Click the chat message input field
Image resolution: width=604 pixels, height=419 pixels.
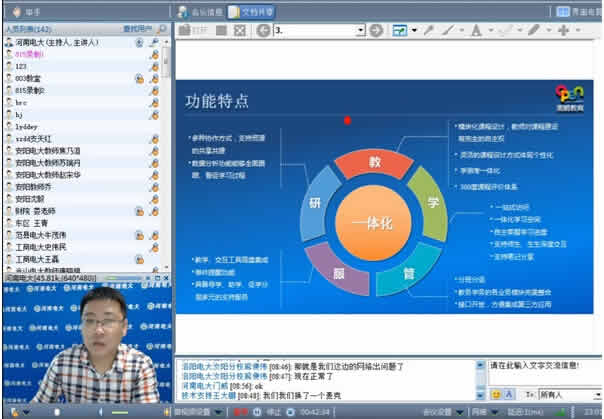[544, 373]
